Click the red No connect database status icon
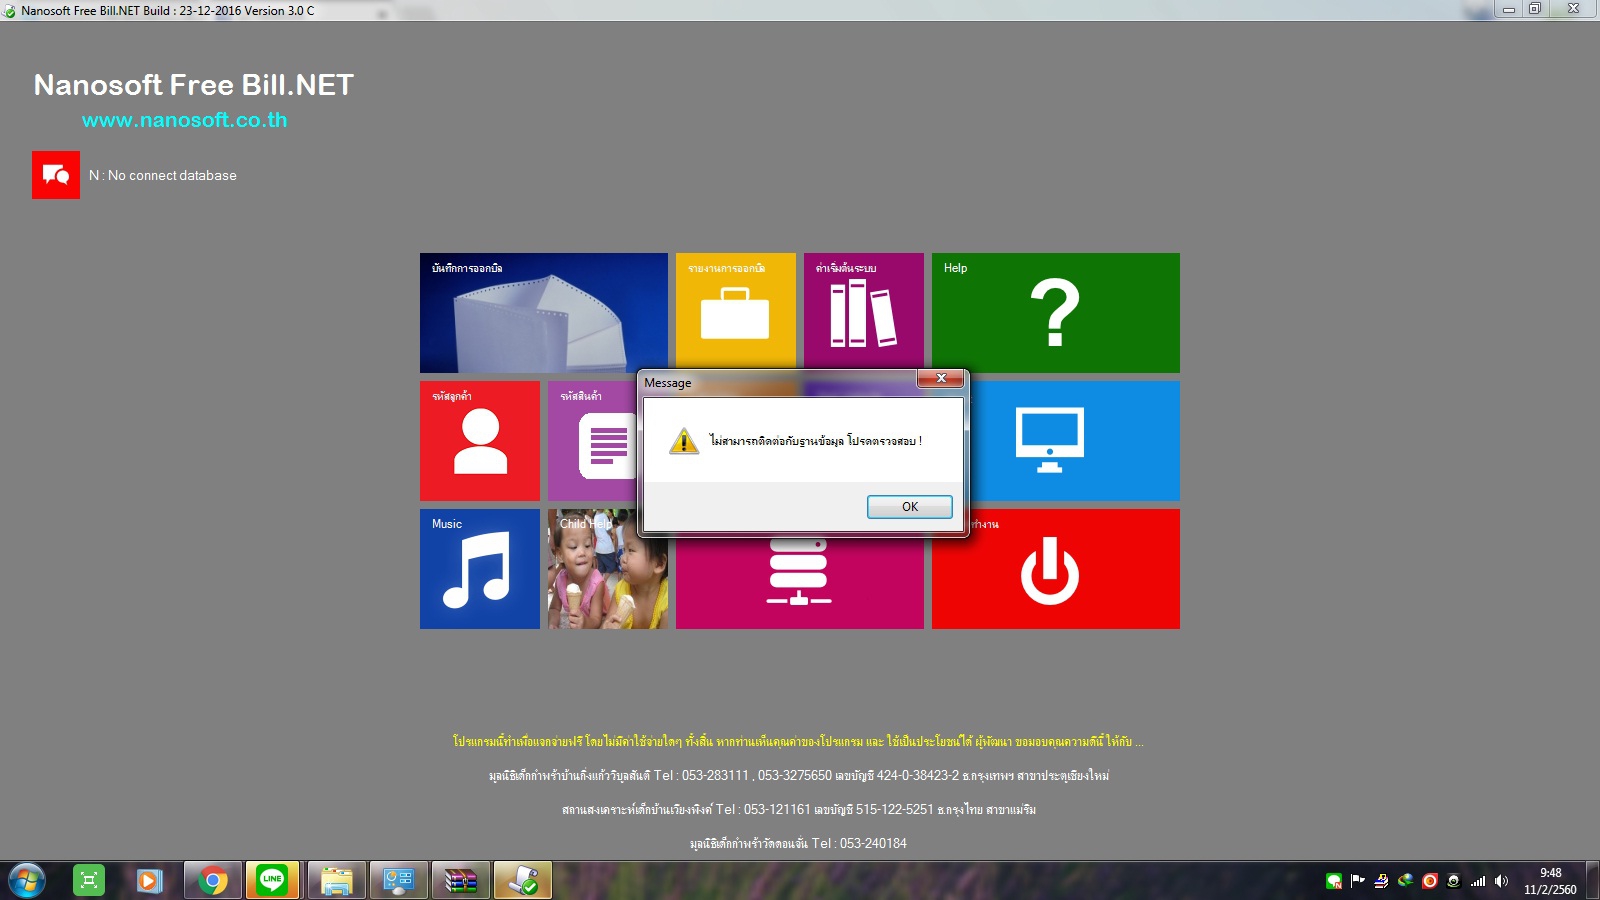Screen dimensions: 1600x900 pyautogui.click(x=56, y=175)
